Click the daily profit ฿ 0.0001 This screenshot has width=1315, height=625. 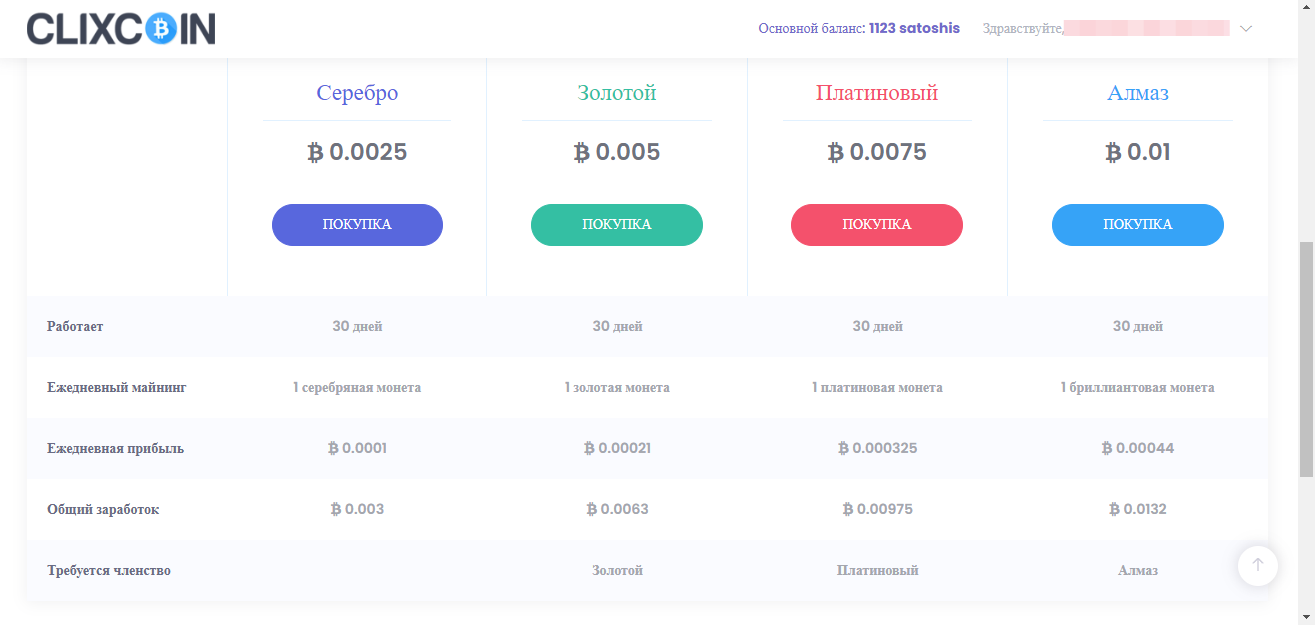pyautogui.click(x=357, y=449)
